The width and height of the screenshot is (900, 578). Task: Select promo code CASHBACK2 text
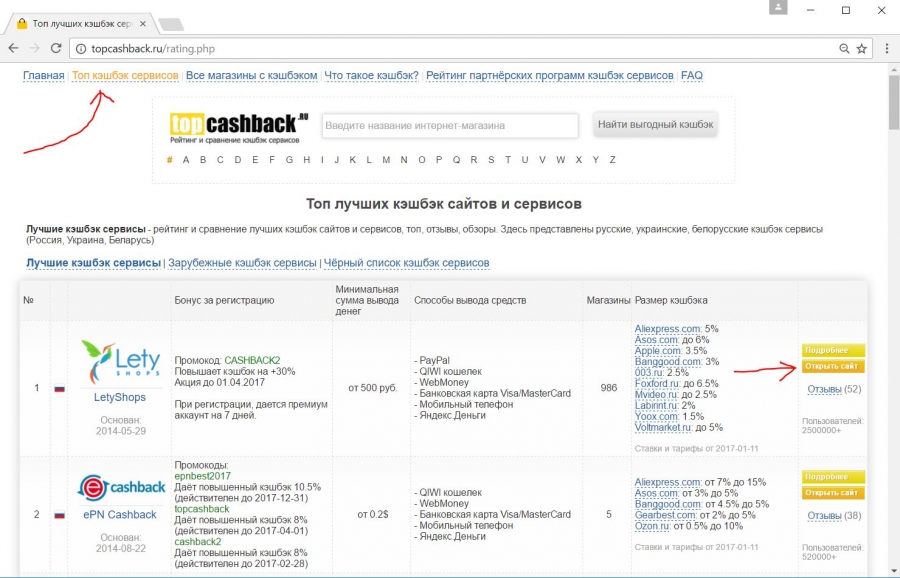pyautogui.click(x=252, y=360)
